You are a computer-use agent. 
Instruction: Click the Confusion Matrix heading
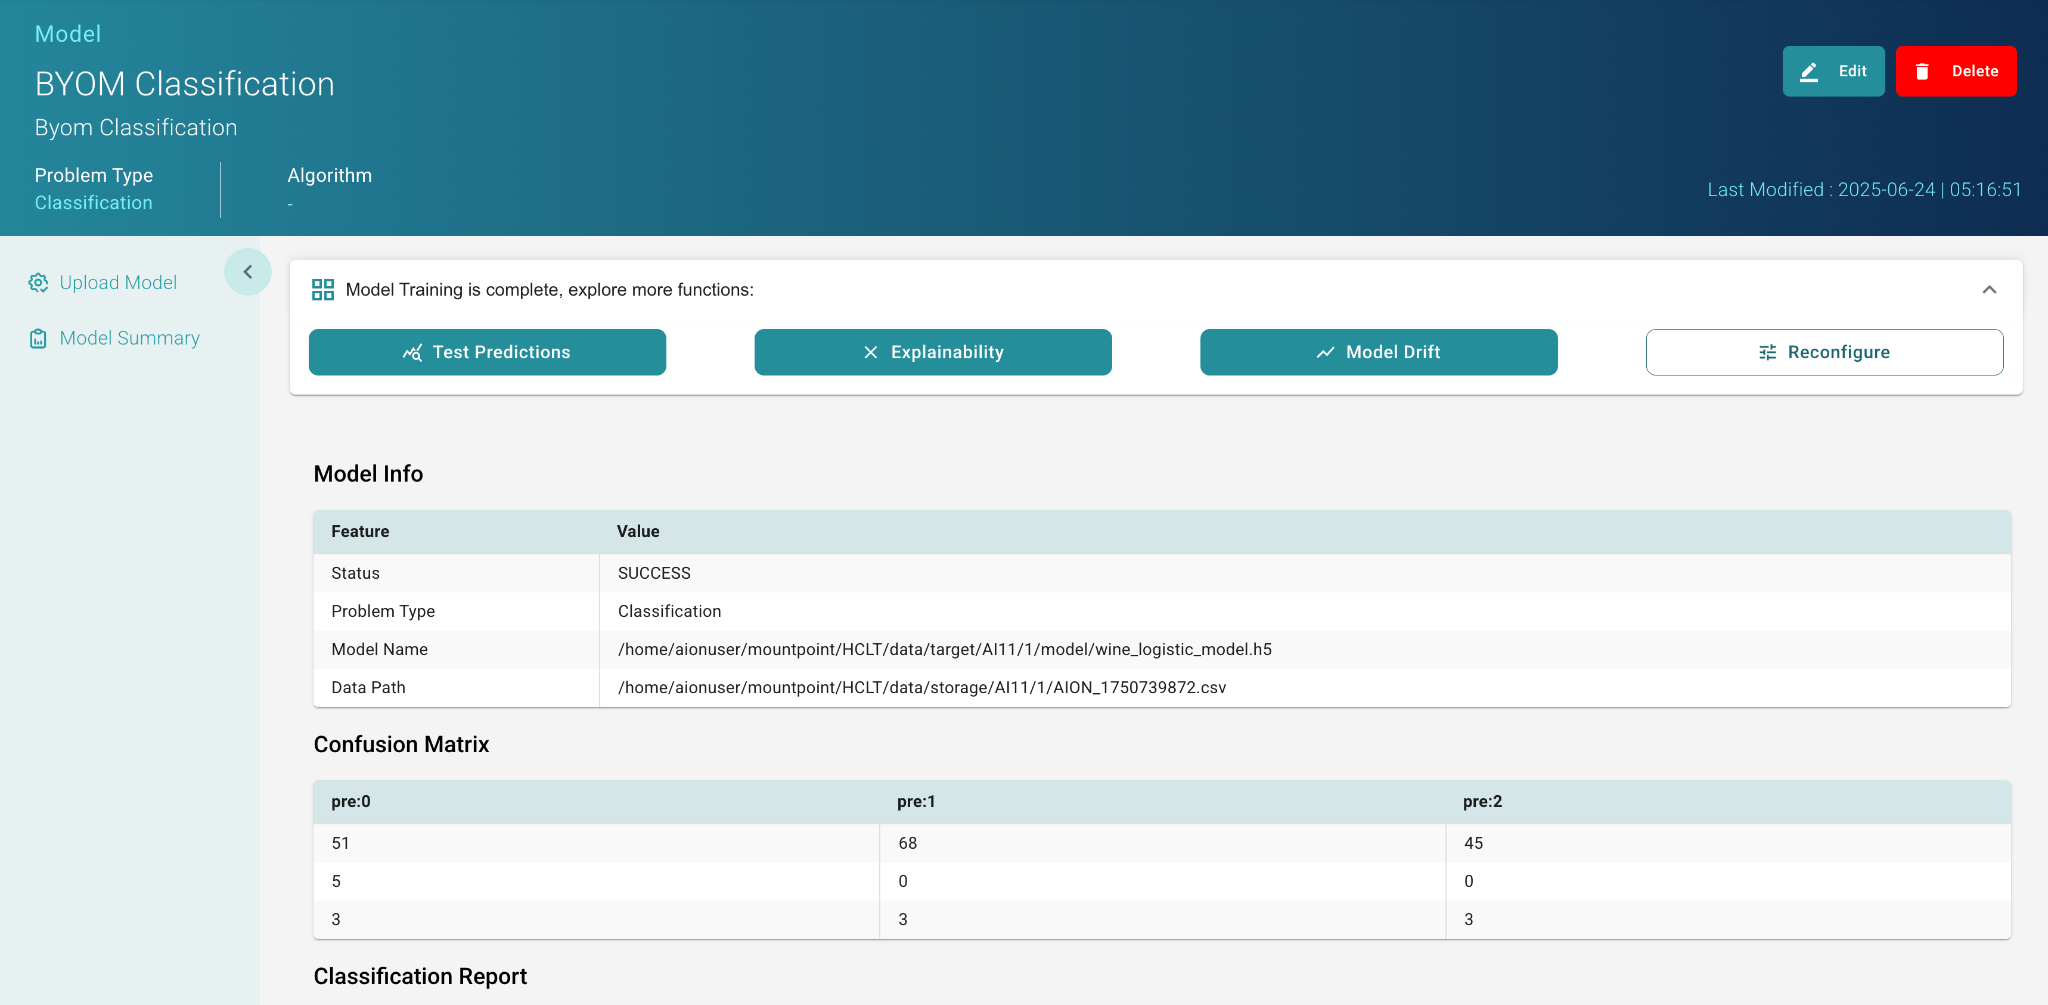tap(401, 745)
